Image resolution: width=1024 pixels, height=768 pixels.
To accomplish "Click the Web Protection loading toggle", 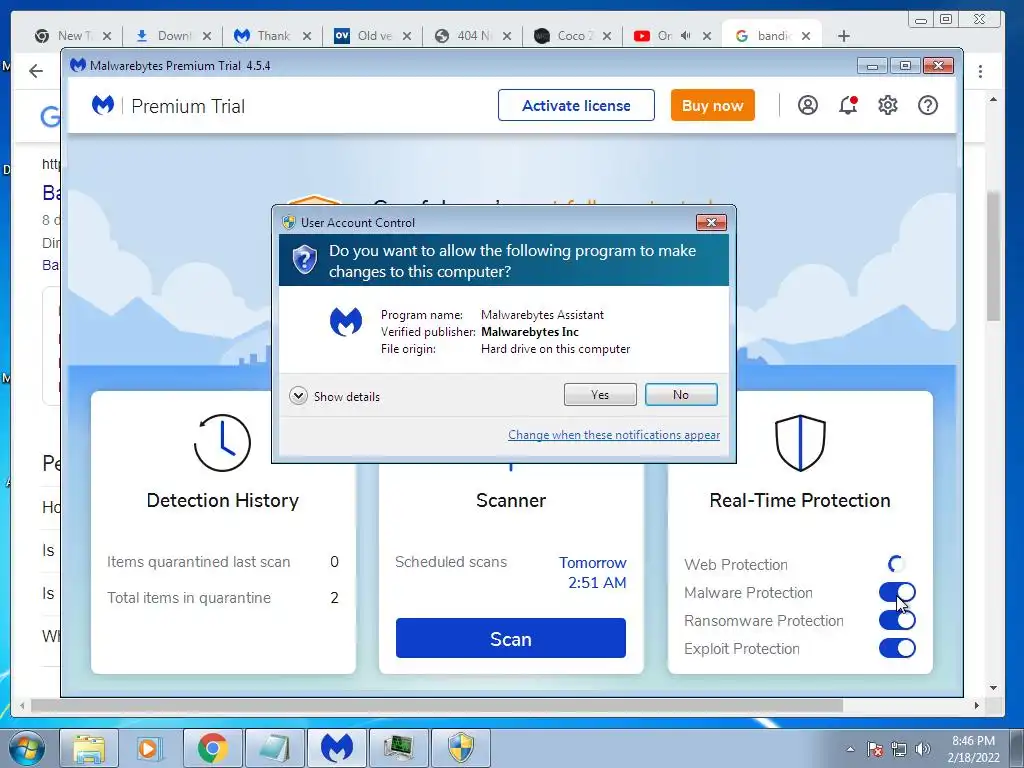I will [x=897, y=564].
